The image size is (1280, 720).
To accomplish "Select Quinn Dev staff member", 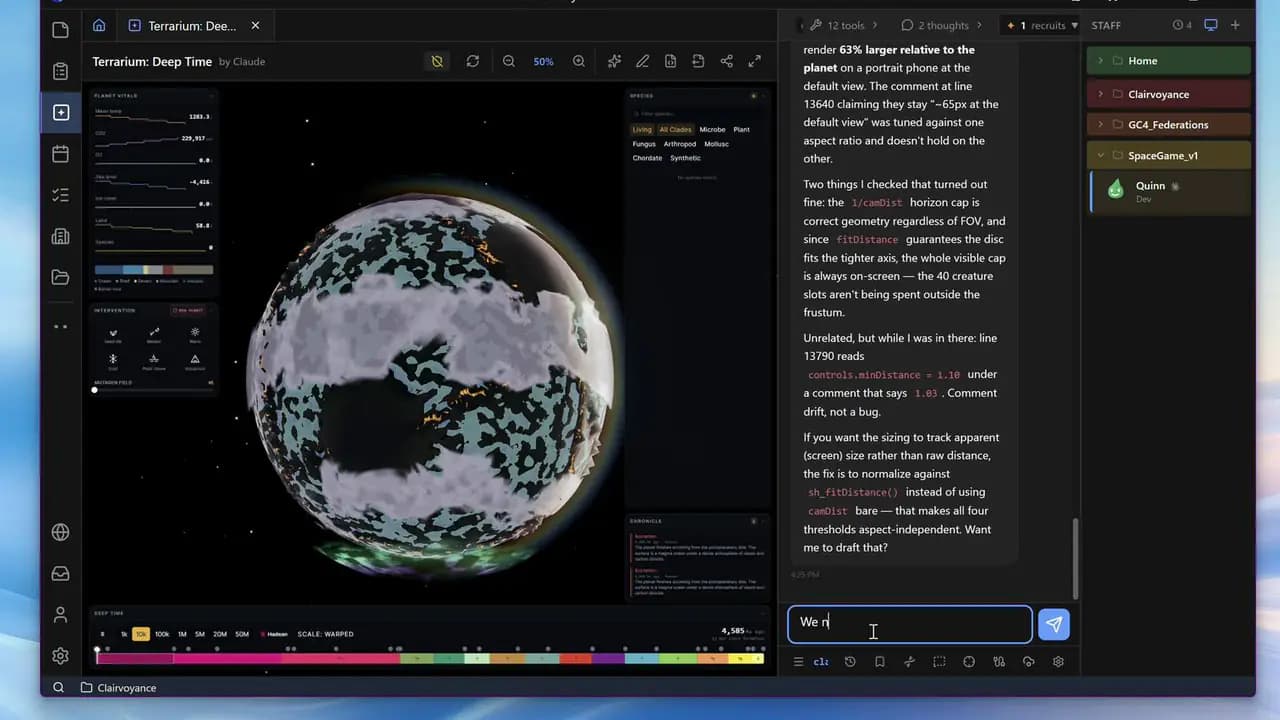I will click(1170, 191).
